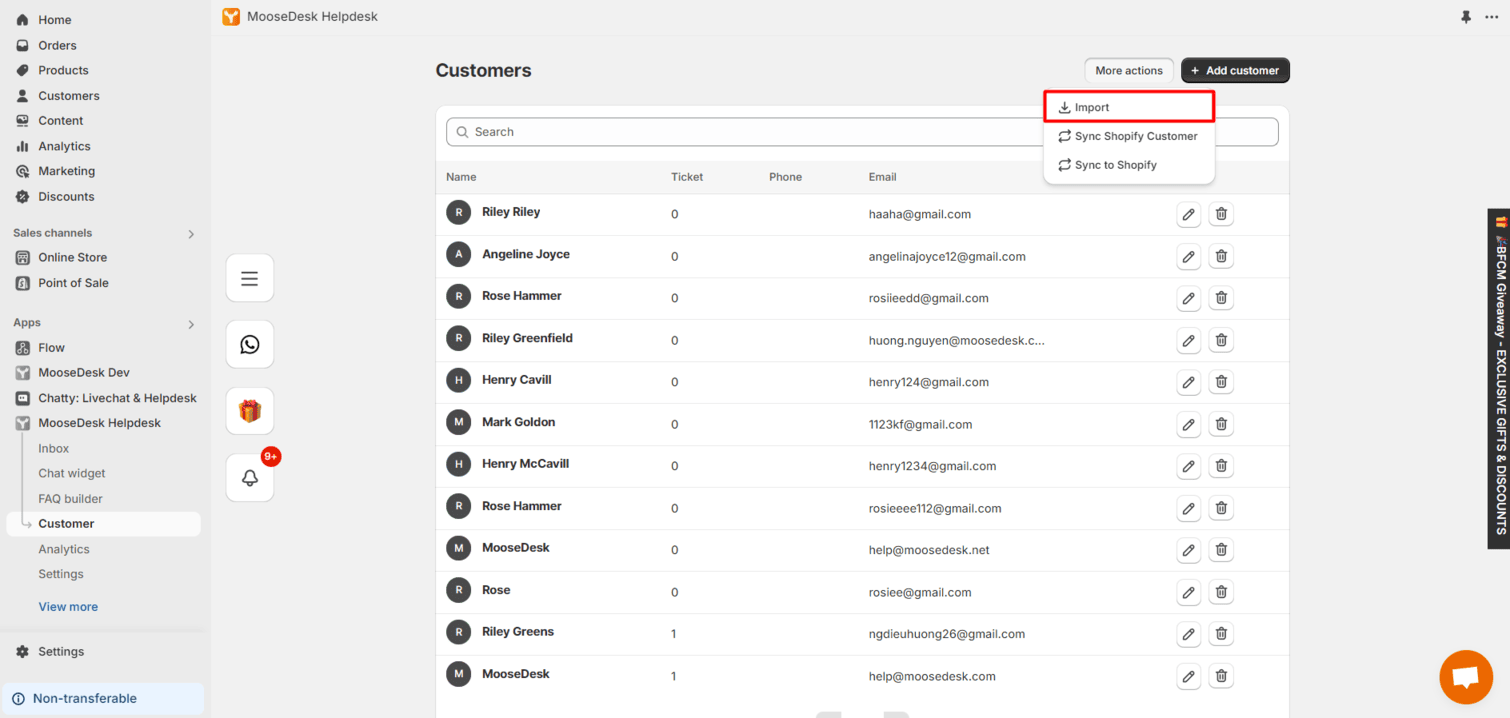Choose Sync Shopify Customer option
The height and width of the screenshot is (718, 1510).
1129,136
